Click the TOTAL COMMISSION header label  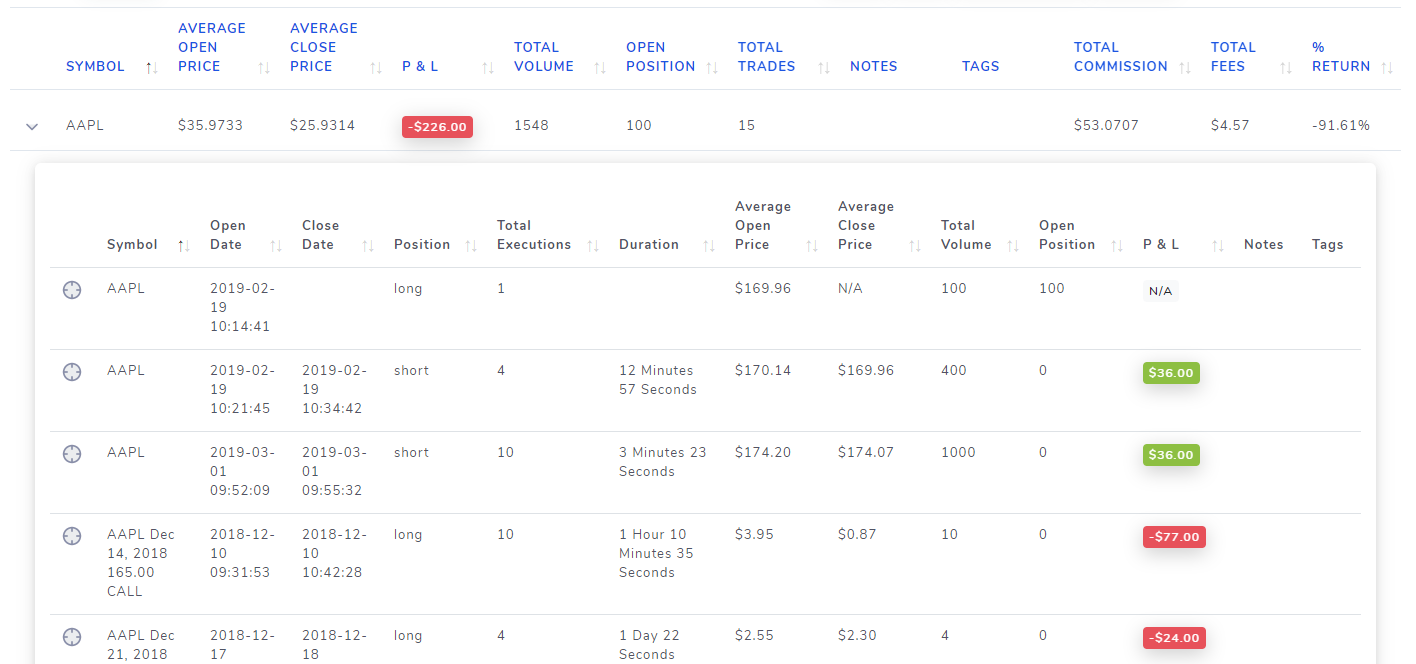coord(1120,57)
